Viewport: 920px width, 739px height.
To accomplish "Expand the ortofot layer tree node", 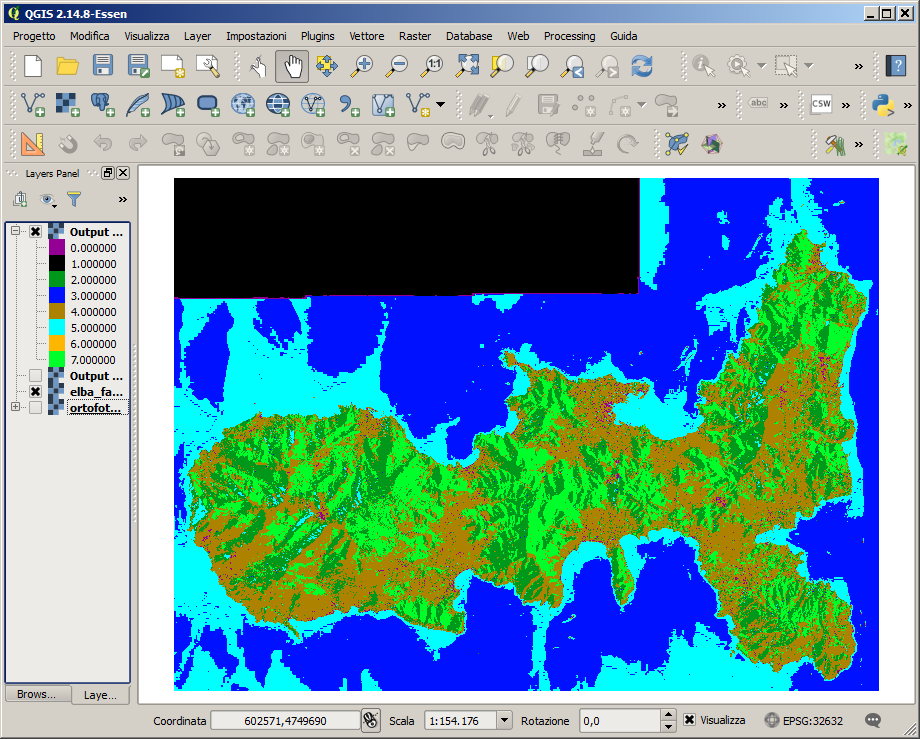I will [15, 407].
